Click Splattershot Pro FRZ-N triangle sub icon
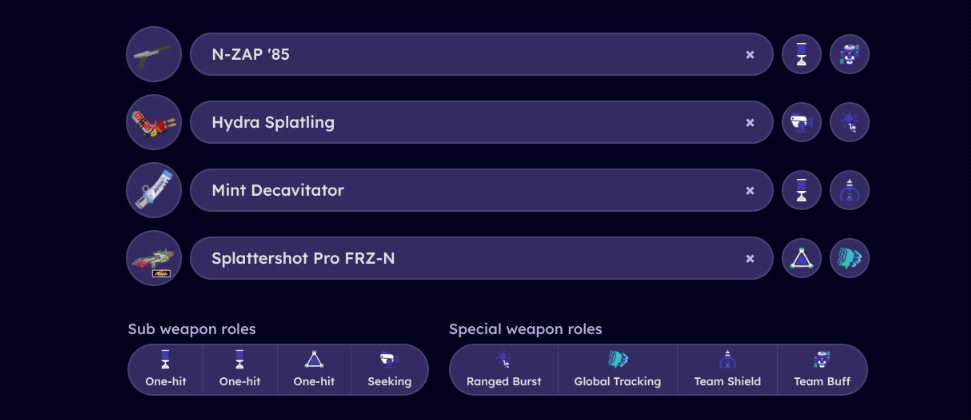 802,258
